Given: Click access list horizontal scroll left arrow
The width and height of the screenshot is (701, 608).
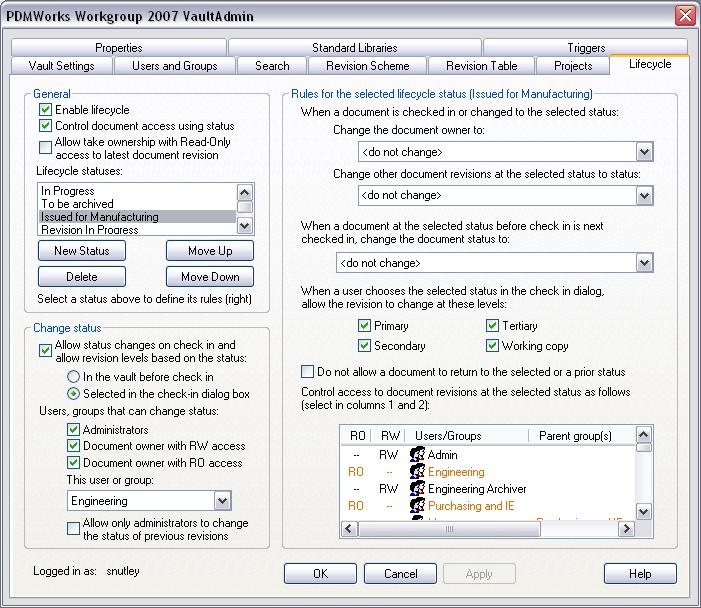Looking at the screenshot, I should (x=349, y=529).
